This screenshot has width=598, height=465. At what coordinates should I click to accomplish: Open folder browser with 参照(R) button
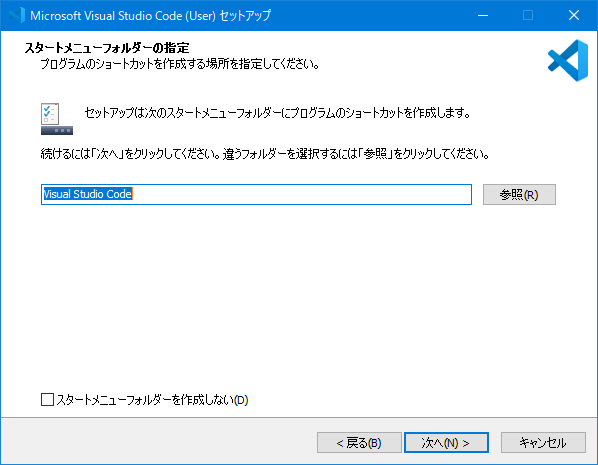click(x=519, y=195)
